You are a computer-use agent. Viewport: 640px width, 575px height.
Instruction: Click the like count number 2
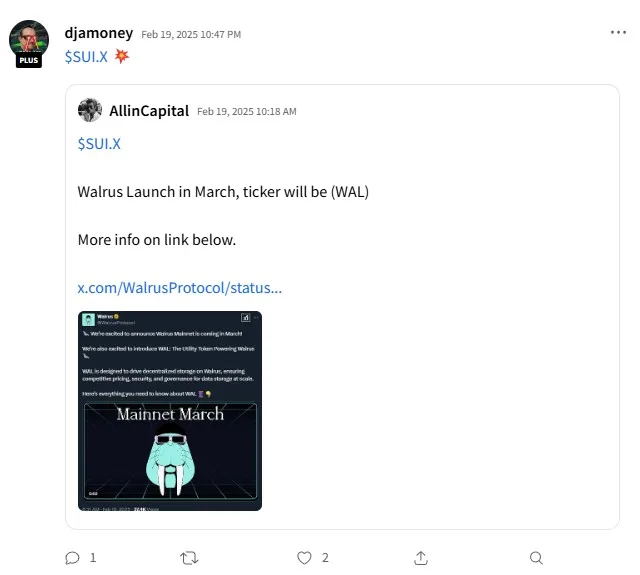point(325,557)
